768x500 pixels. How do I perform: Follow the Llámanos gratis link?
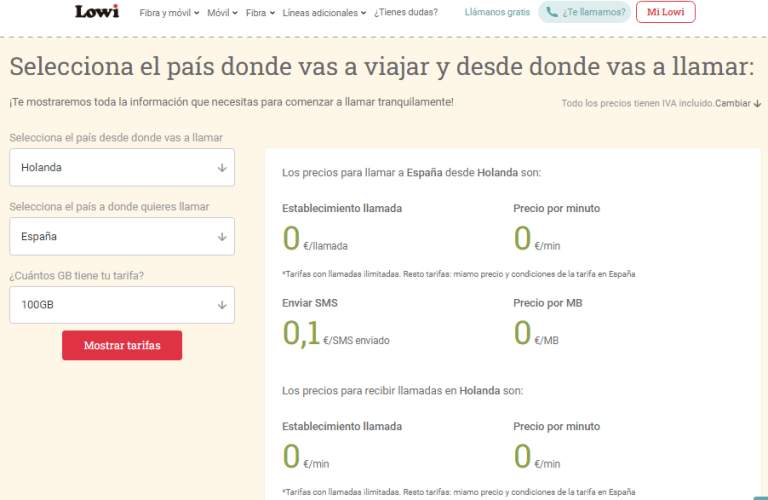click(498, 13)
